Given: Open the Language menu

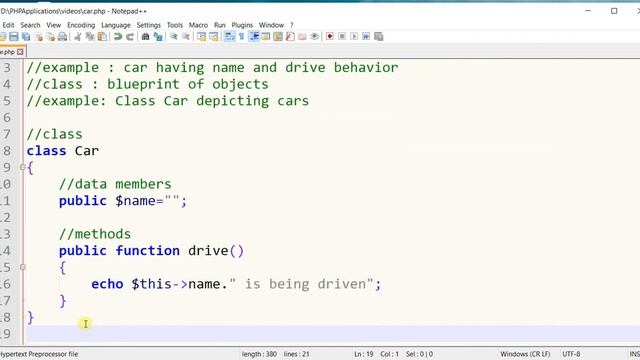Looking at the screenshot, I should (x=116, y=25).
